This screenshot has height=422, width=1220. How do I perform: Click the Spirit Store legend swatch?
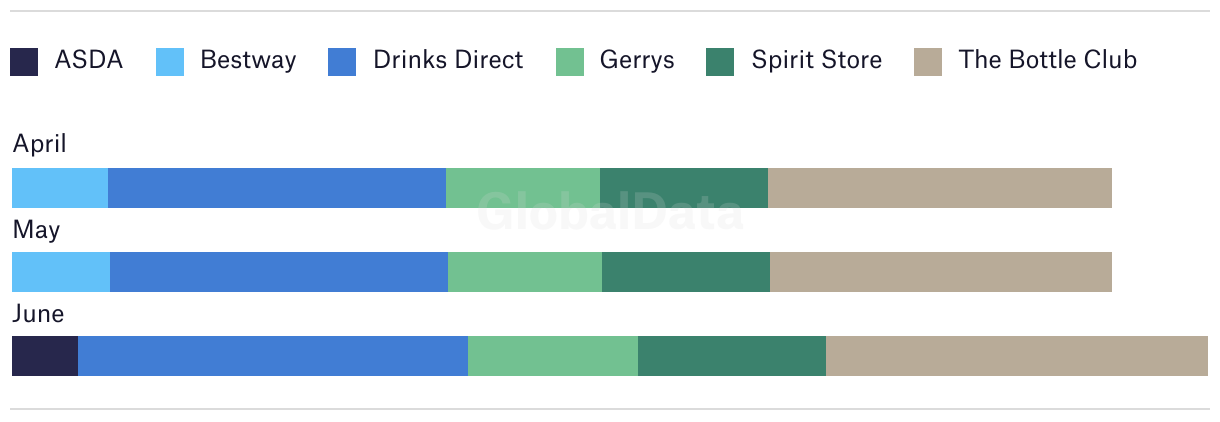coord(720,62)
